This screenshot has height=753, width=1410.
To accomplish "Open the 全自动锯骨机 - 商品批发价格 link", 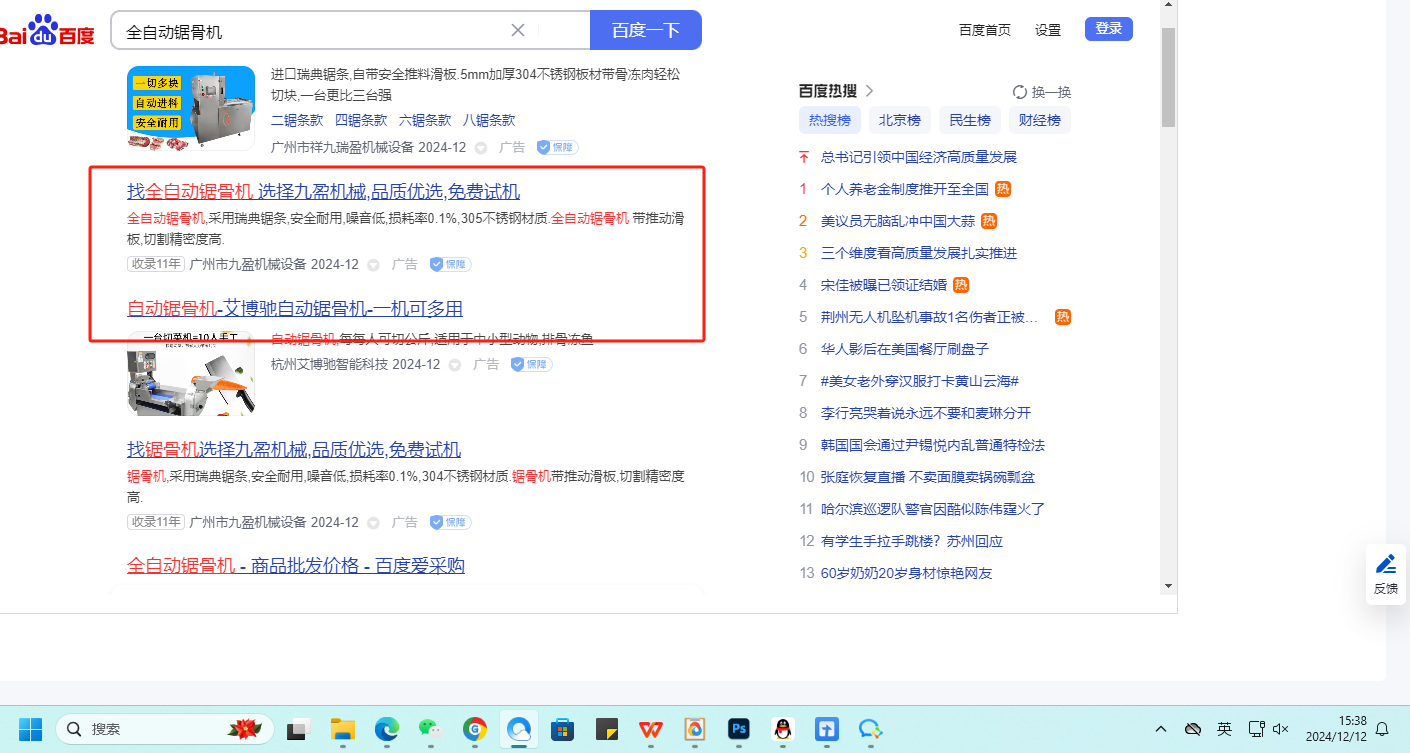I will (296, 566).
